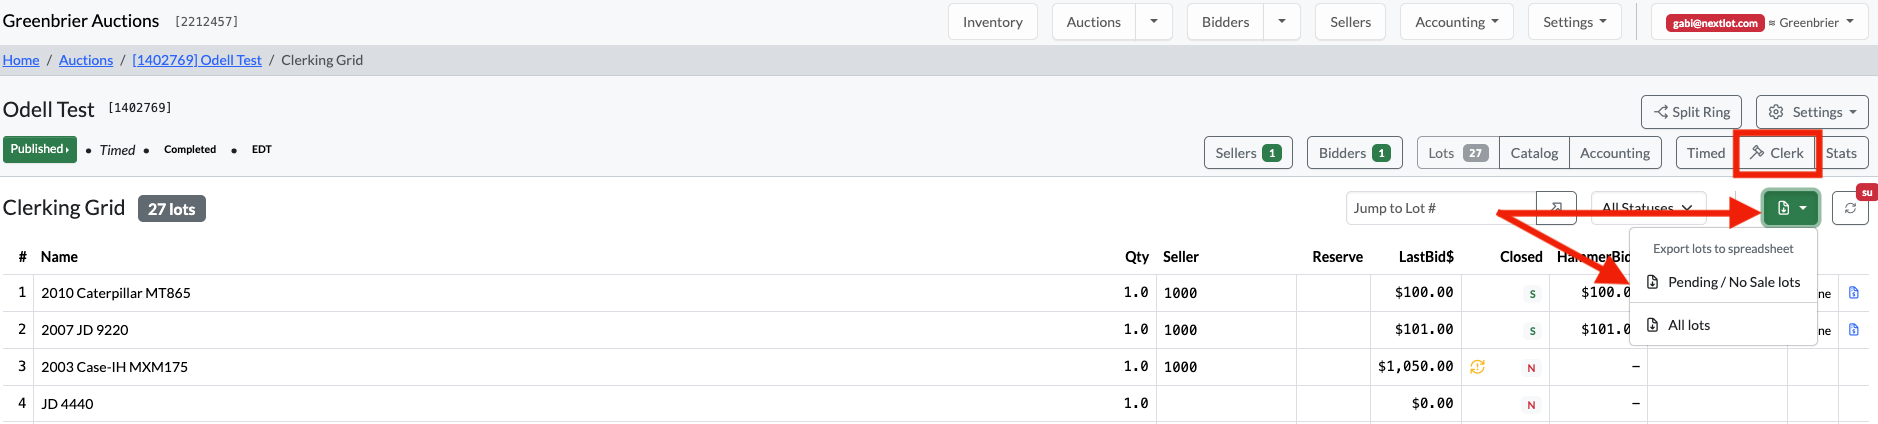Click the Jump to Lot go arrow icon
1878x424 pixels.
(x=1556, y=208)
